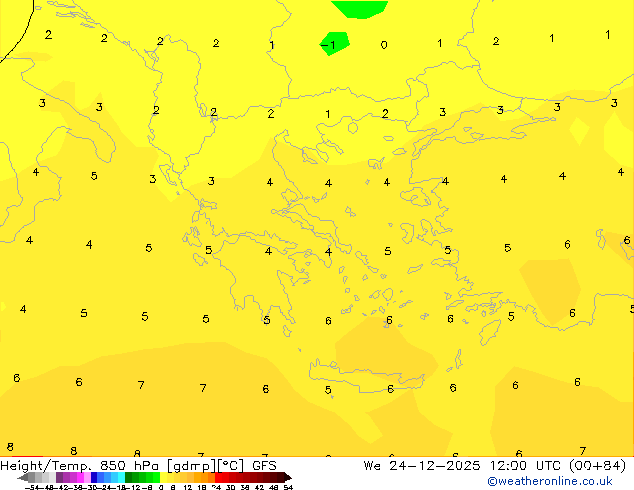Pick the magenta legend swatch near -36
The height and width of the screenshot is (490, 634).
point(80,477)
